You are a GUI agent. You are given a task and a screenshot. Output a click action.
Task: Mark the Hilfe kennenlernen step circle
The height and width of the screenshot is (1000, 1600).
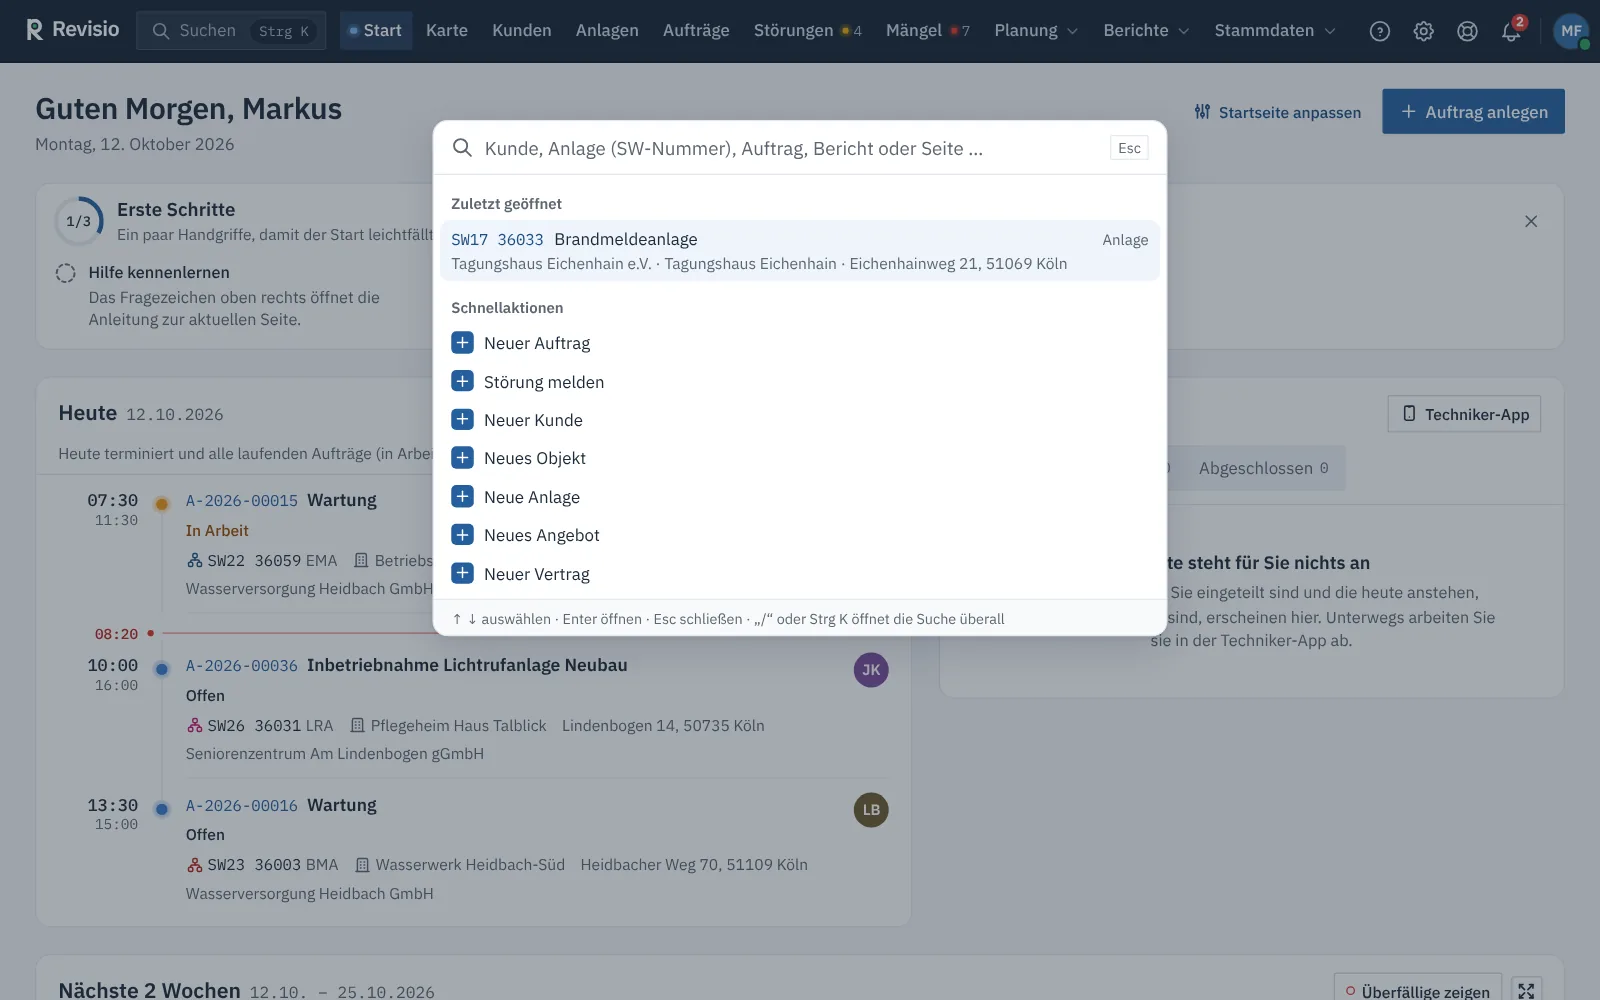coord(66,273)
